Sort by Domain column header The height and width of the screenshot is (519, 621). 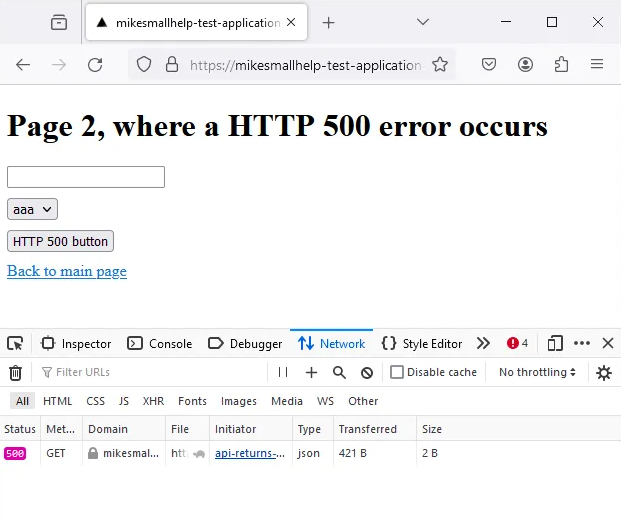point(124,429)
